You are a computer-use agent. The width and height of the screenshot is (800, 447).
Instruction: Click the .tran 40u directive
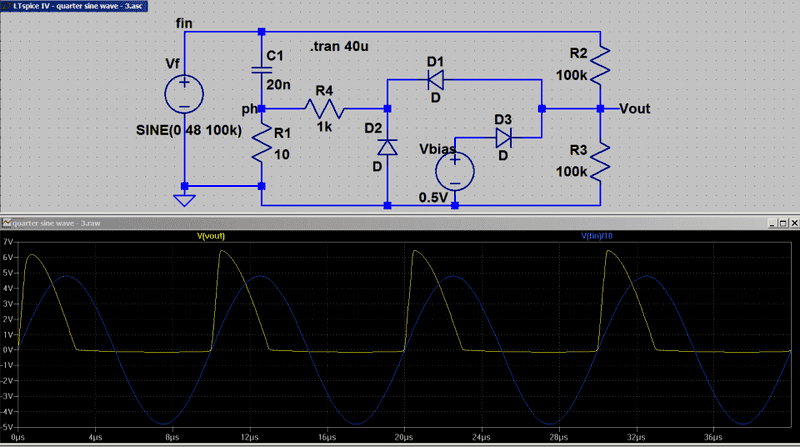tap(339, 46)
